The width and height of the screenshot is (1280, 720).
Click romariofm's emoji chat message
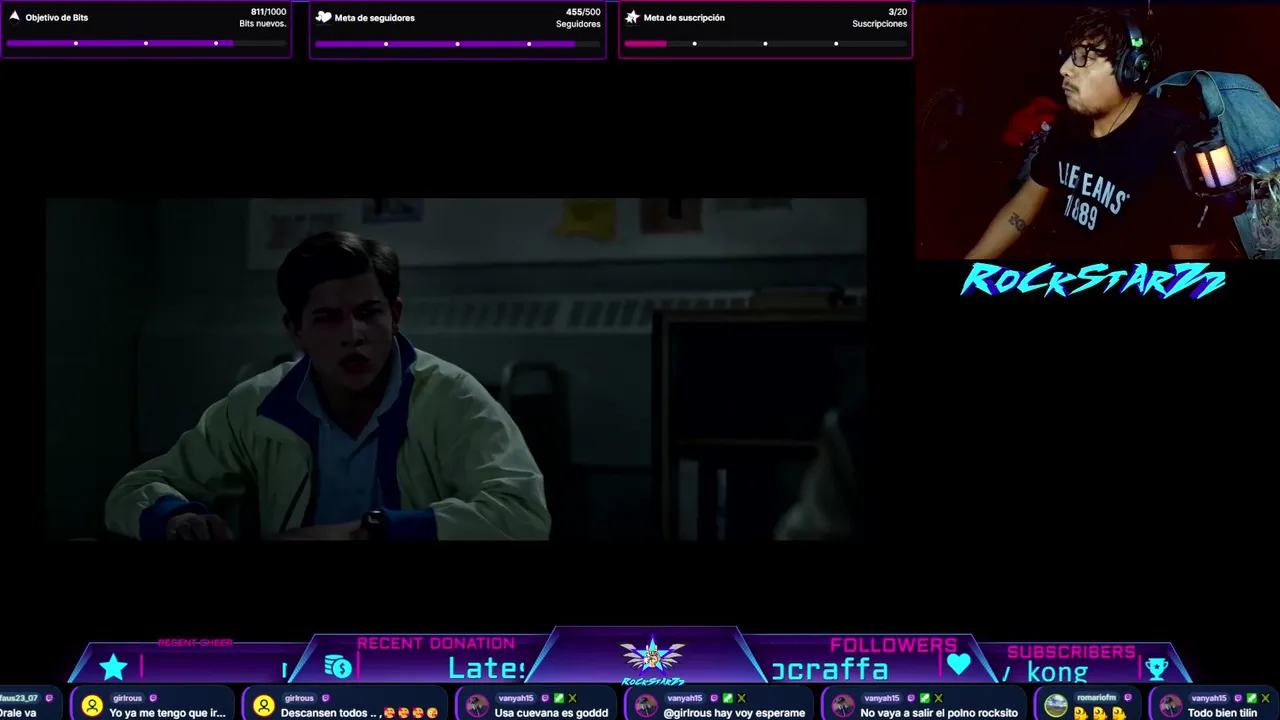pos(1101,713)
